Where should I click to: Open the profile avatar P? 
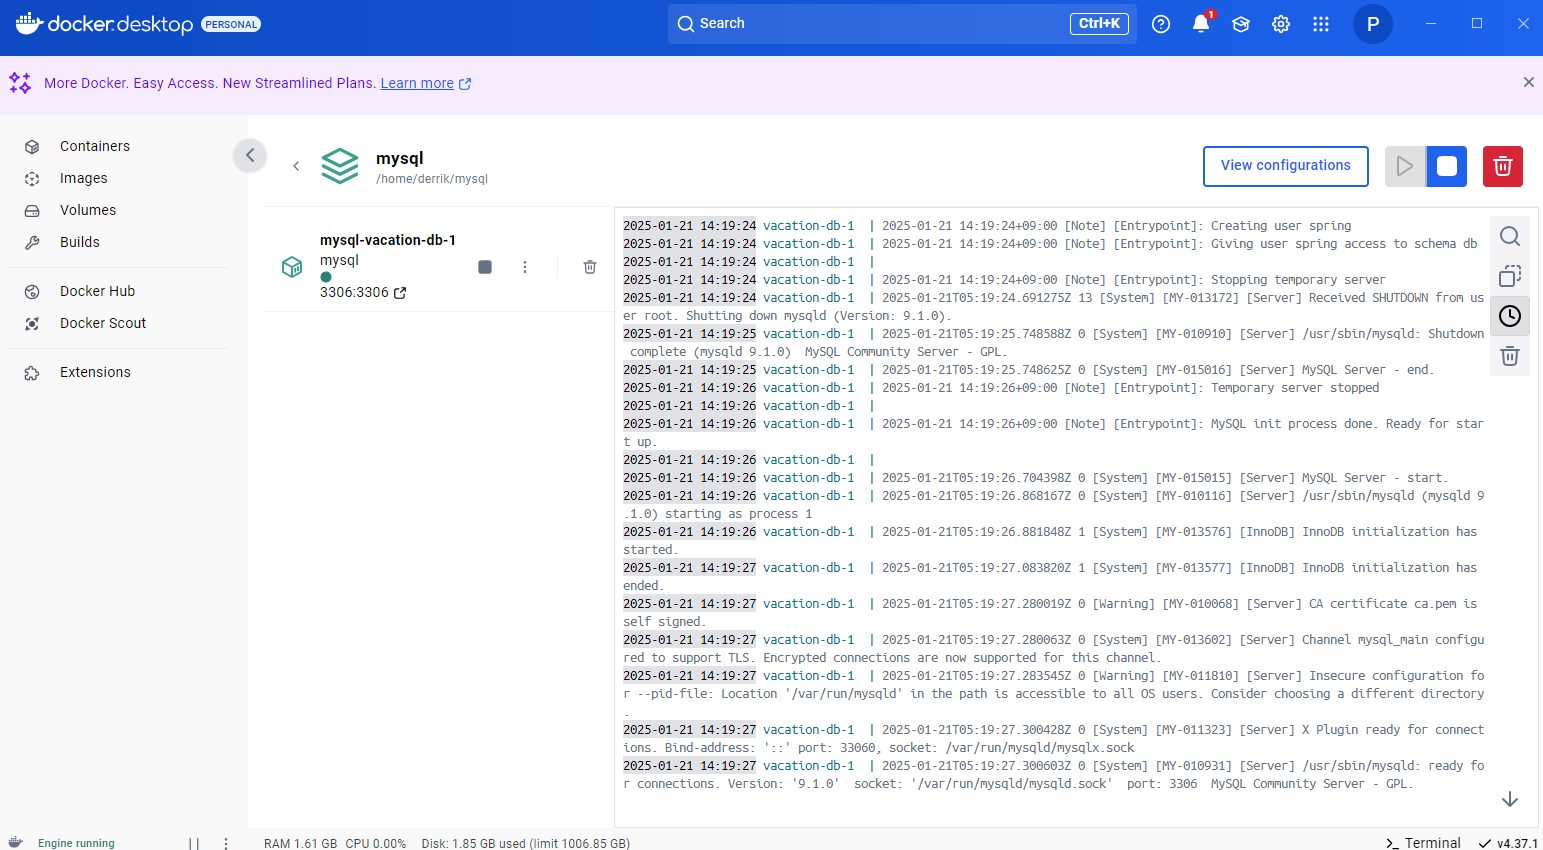pyautogui.click(x=1373, y=24)
